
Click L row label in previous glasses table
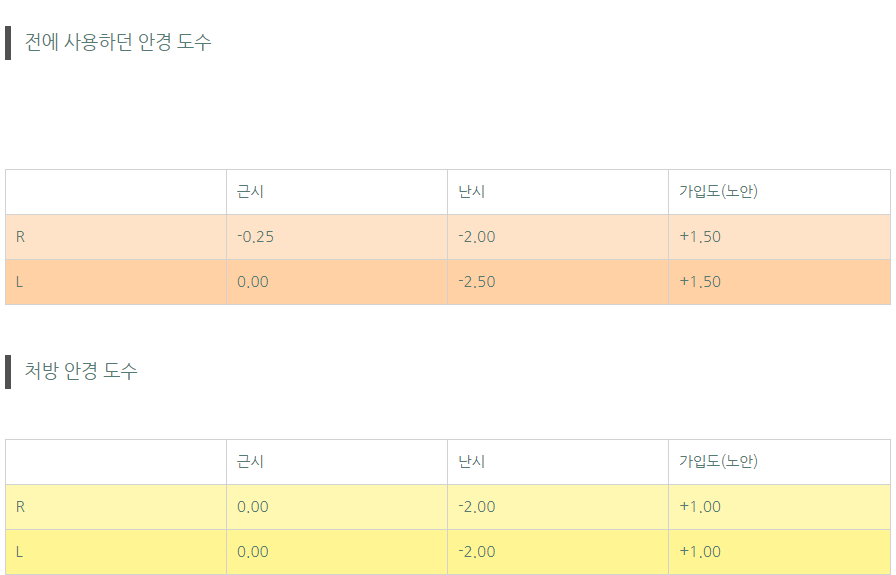coord(20,282)
